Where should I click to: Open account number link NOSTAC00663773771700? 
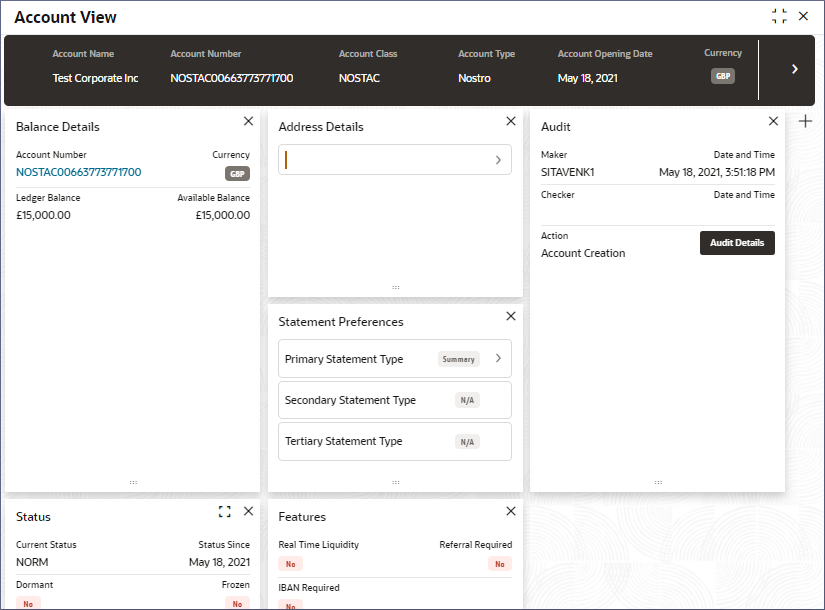click(x=78, y=172)
